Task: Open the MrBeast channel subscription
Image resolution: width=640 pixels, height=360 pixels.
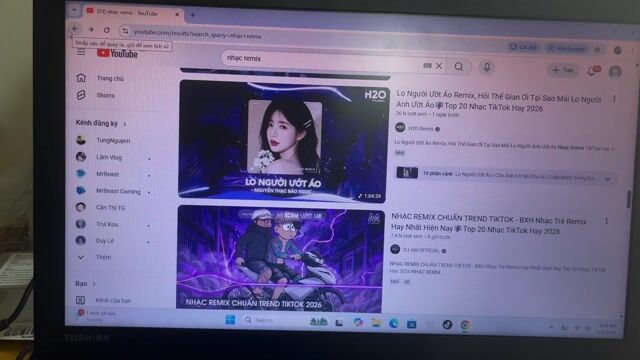Action: point(107,174)
